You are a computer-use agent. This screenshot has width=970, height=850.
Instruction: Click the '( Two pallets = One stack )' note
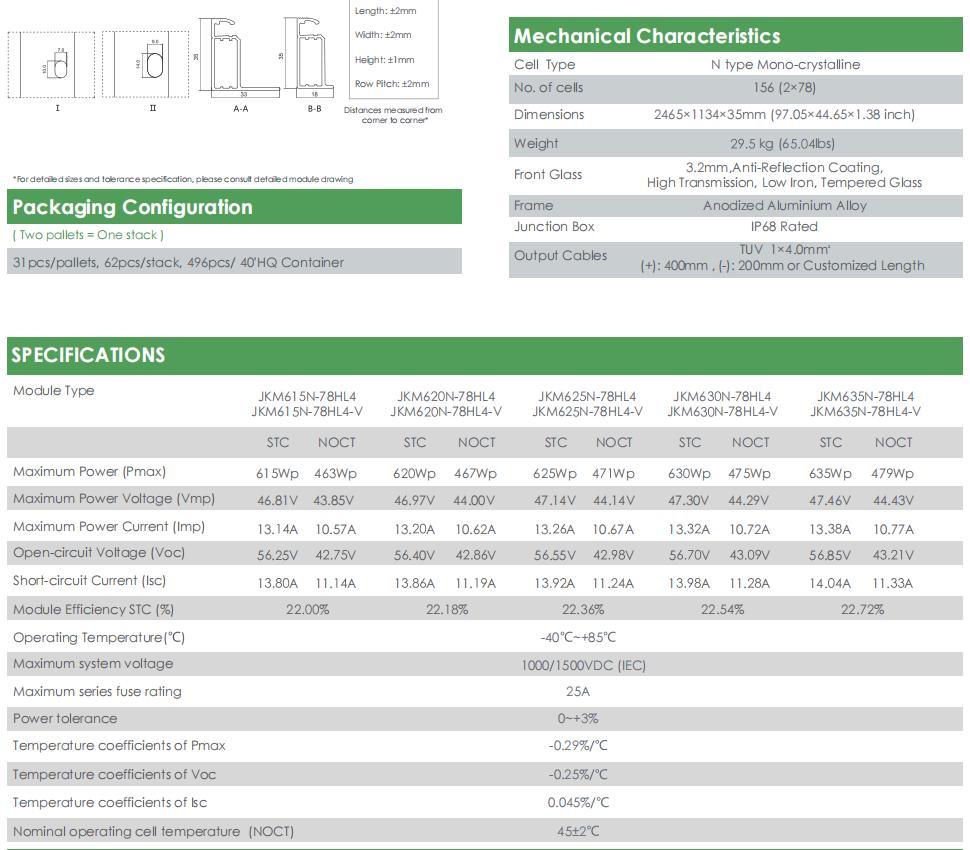[88, 235]
